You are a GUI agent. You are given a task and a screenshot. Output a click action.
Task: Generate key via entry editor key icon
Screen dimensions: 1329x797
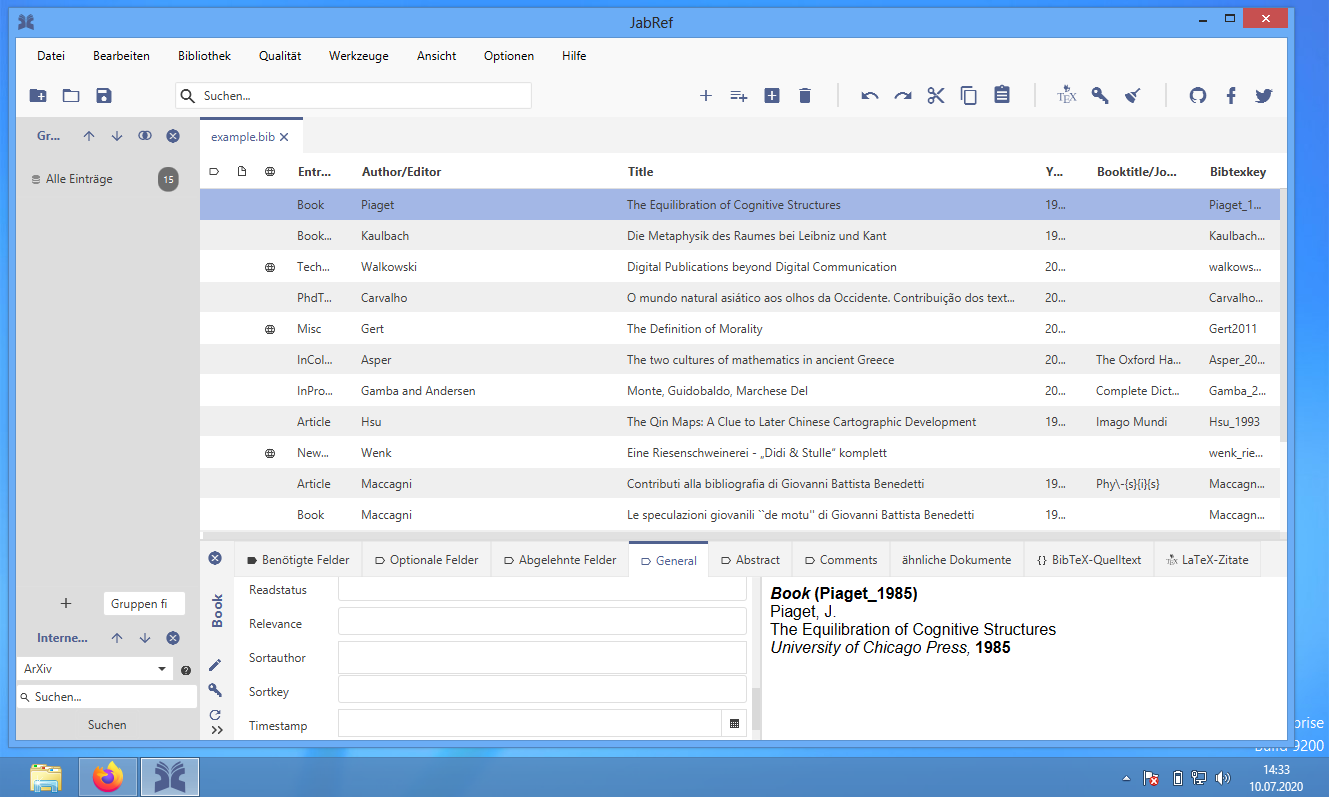215,690
